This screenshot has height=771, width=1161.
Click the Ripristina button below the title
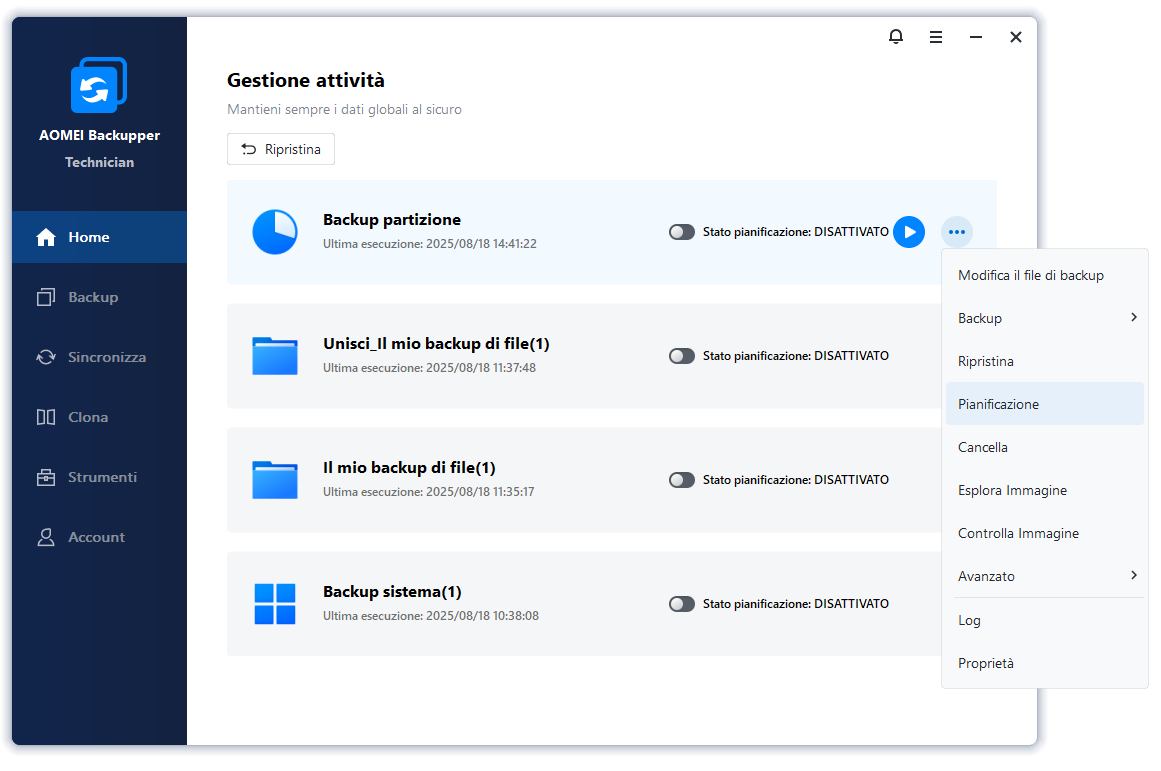[281, 149]
